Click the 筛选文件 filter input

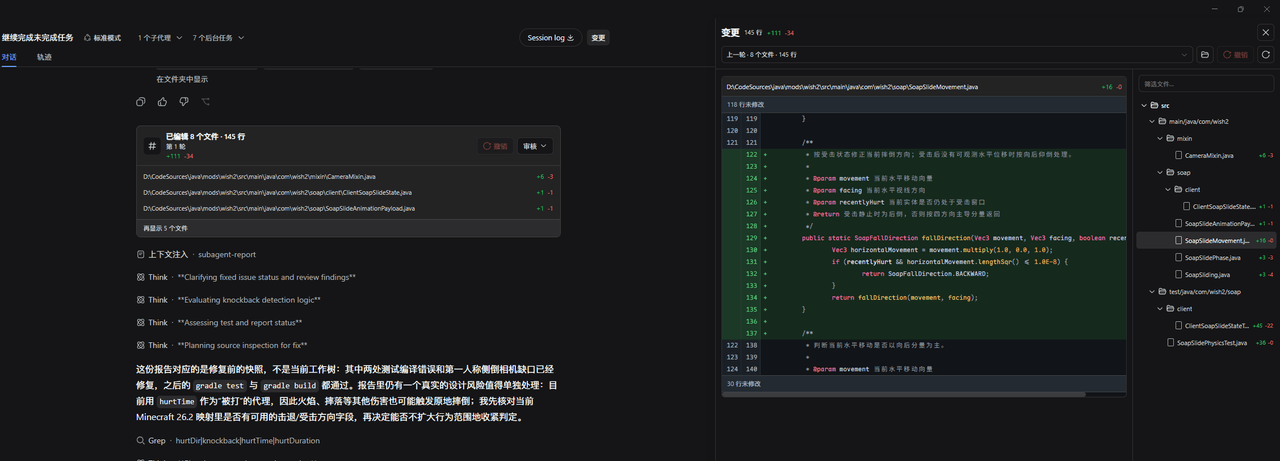[x=1208, y=84]
